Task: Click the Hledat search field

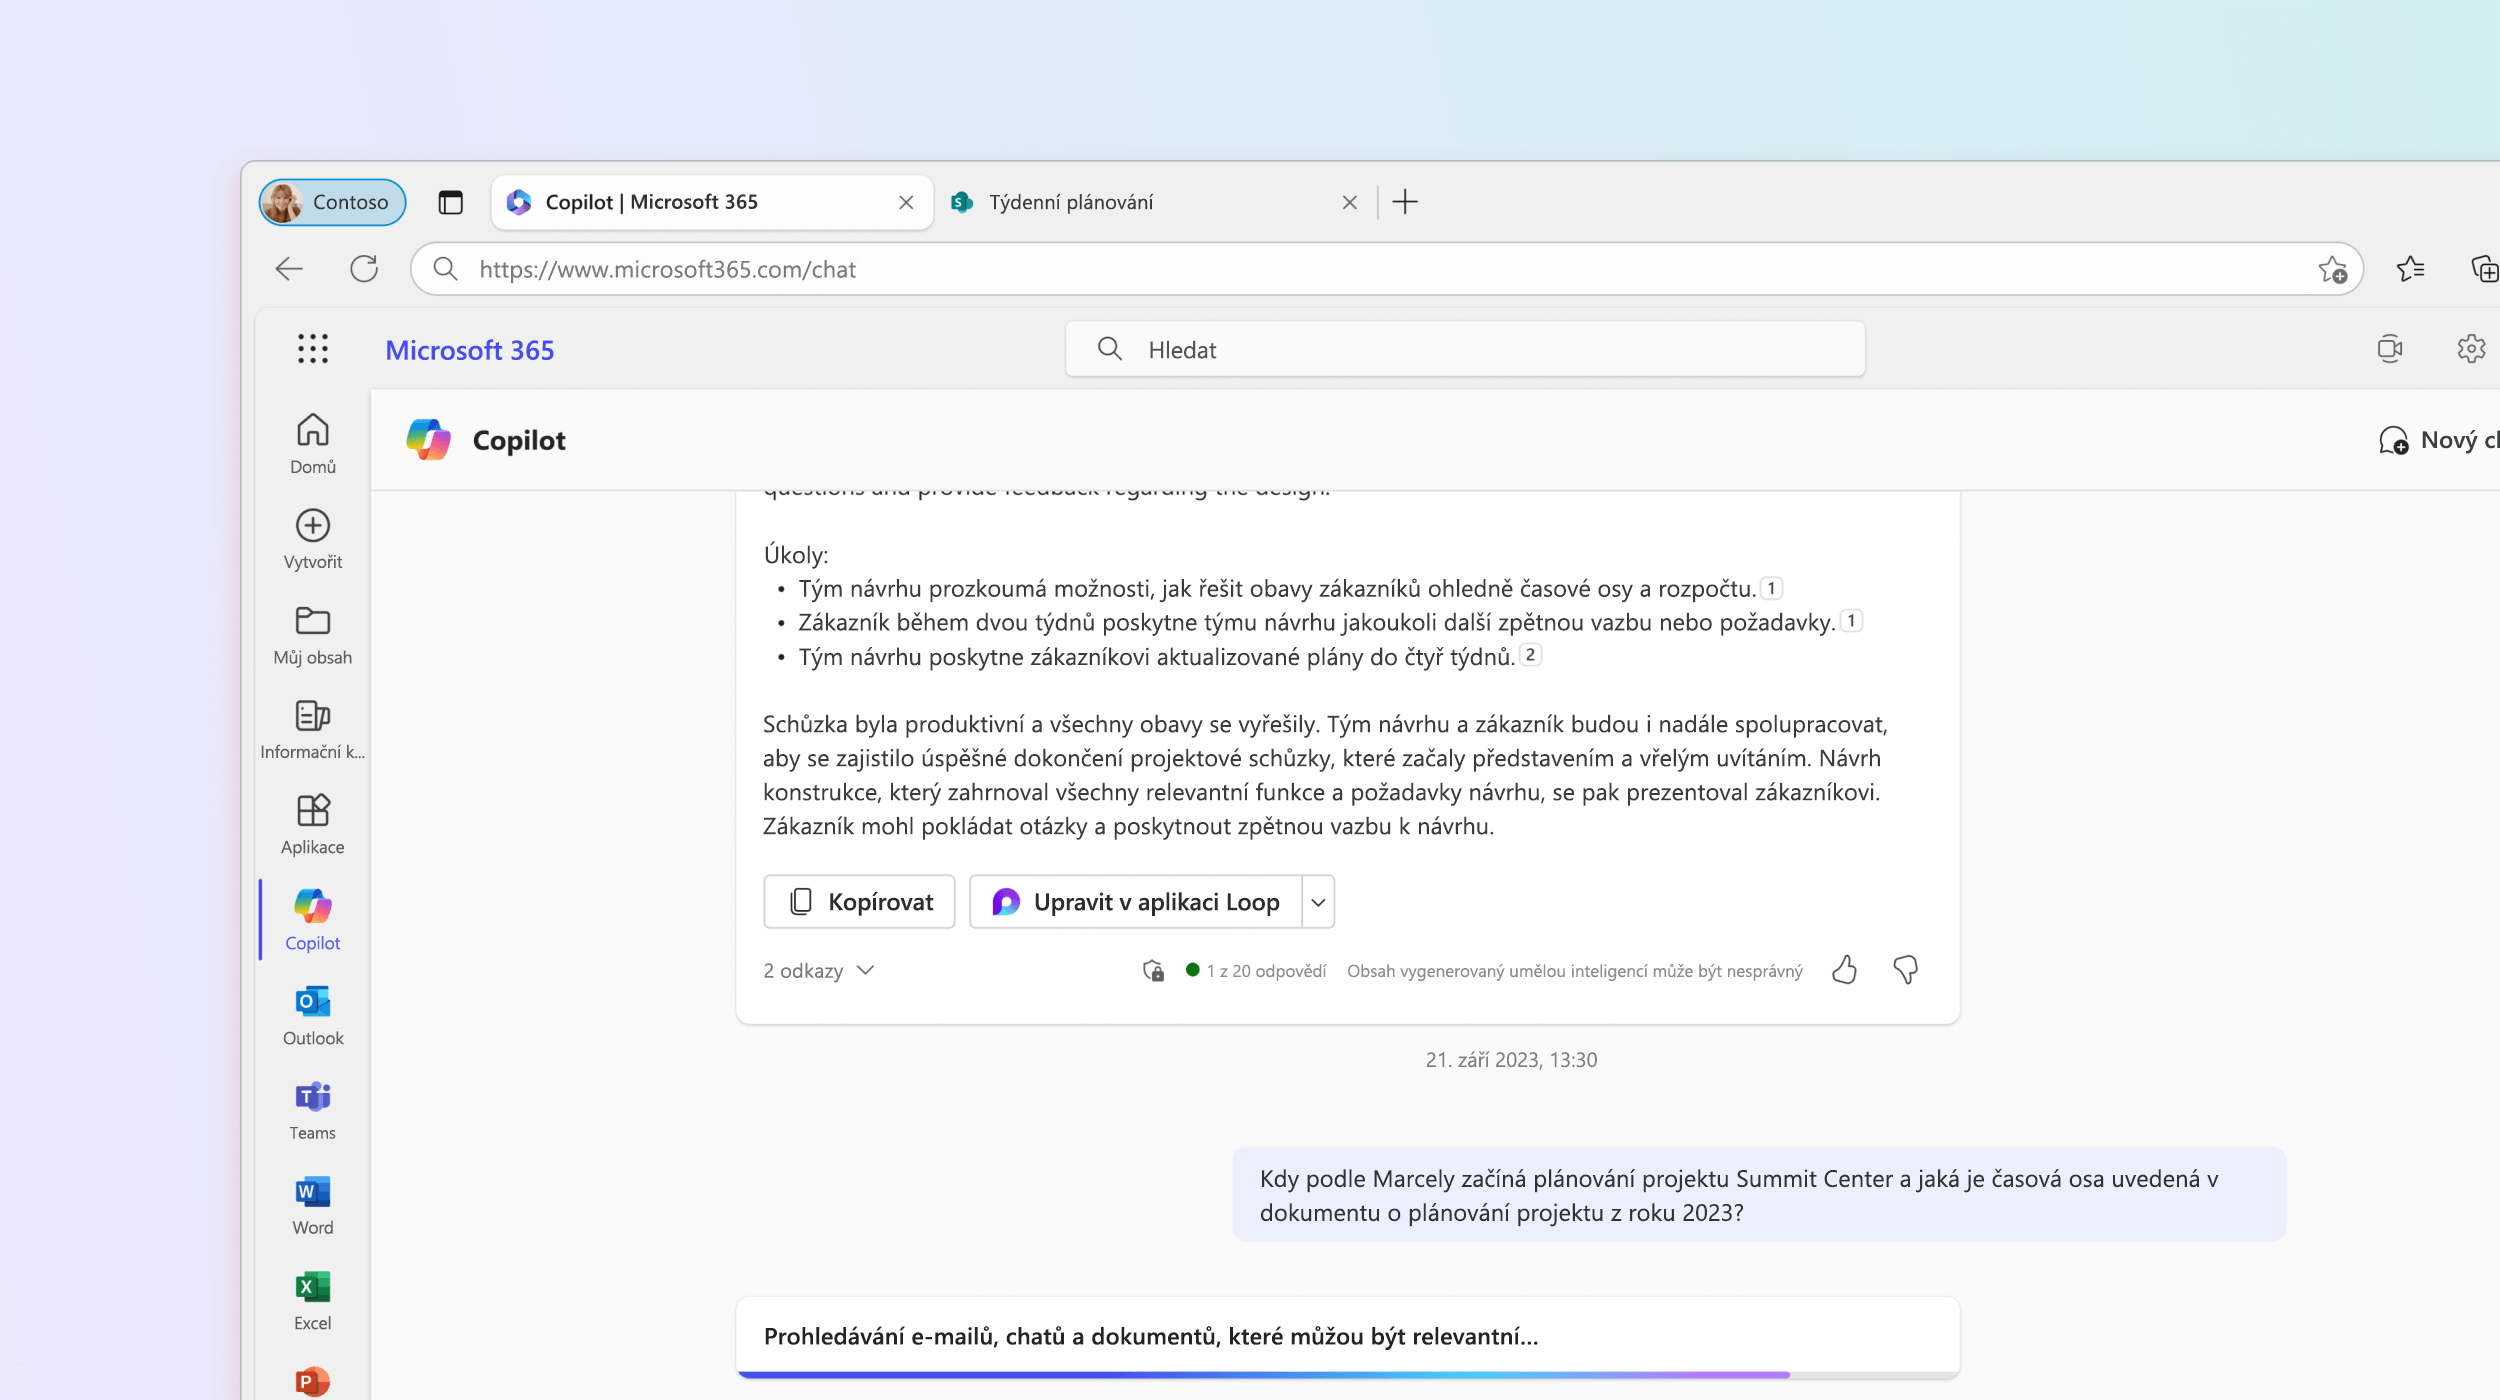Action: pos(1464,349)
